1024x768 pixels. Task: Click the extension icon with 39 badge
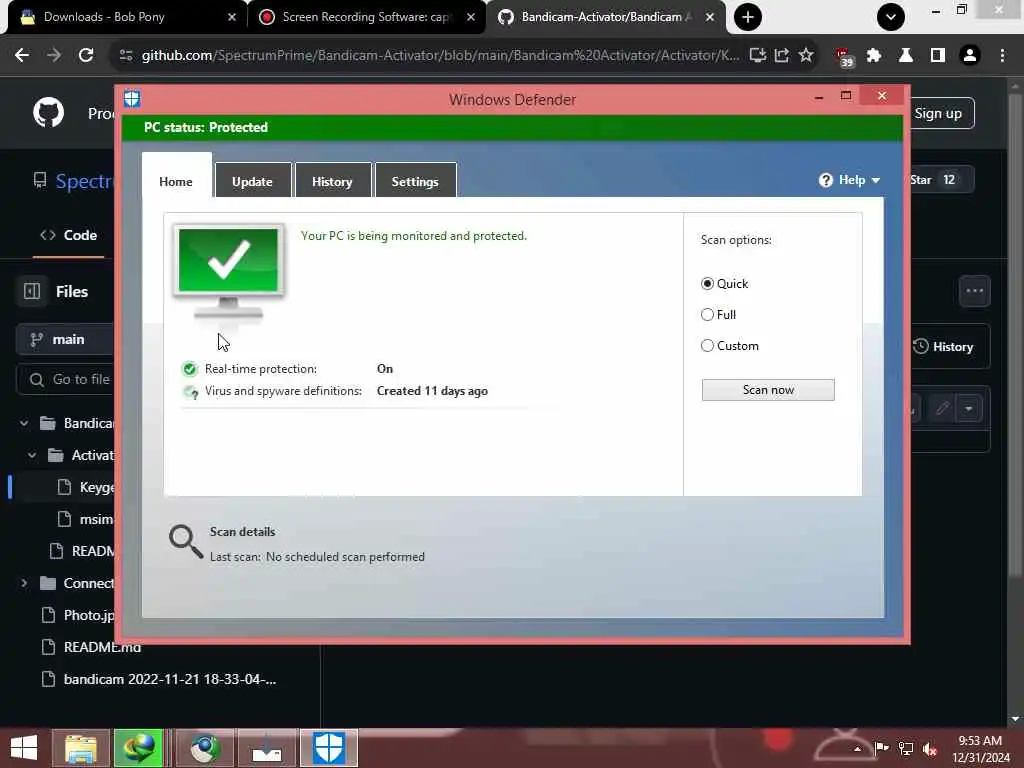[844, 57]
